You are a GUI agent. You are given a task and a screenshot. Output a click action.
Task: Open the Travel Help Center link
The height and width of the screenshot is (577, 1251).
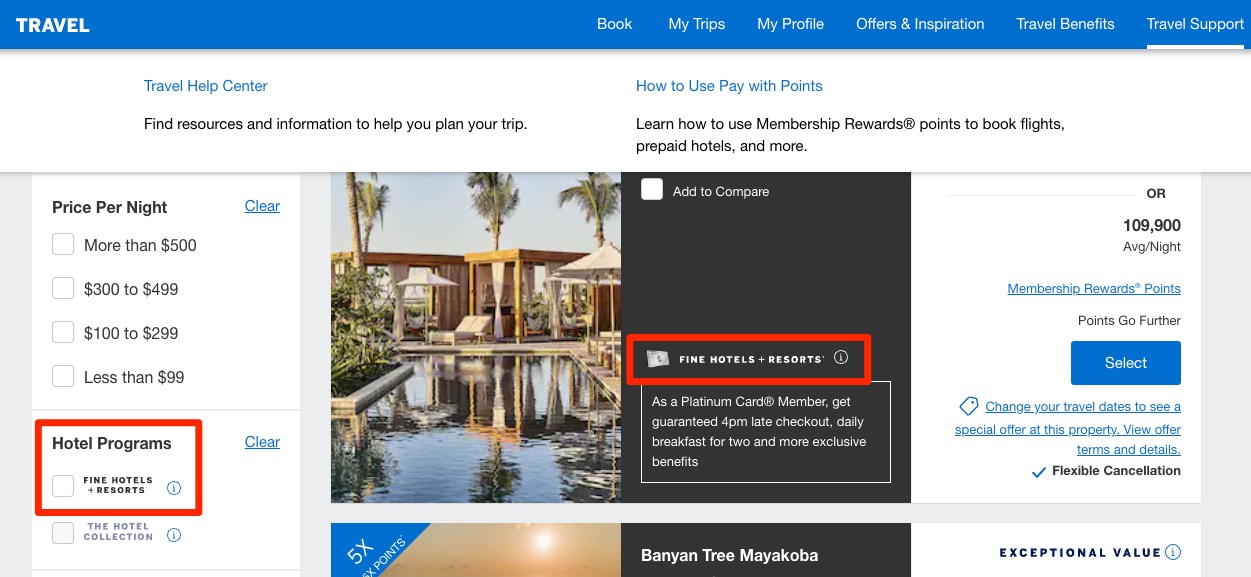click(206, 86)
